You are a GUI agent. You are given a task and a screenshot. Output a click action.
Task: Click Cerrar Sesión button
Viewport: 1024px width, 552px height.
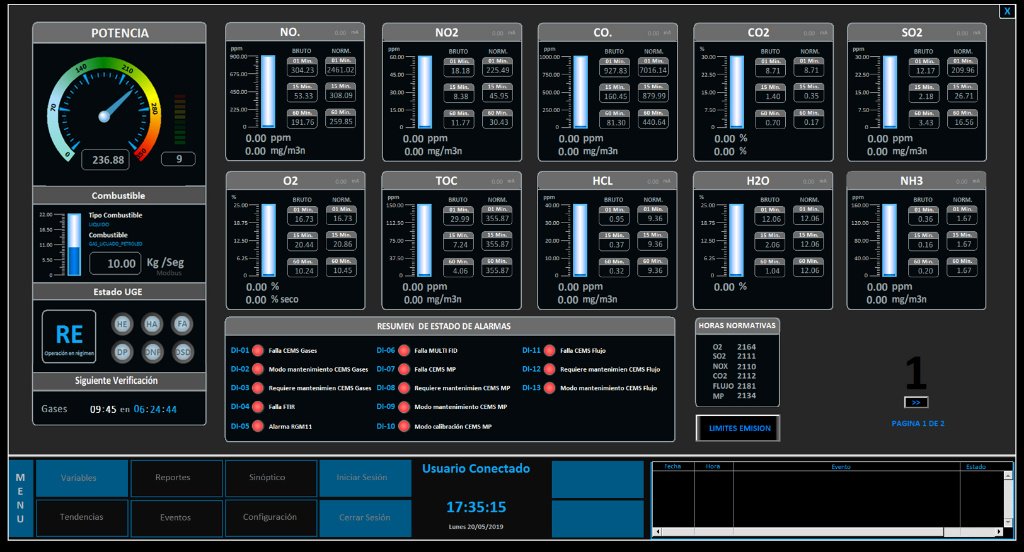click(x=365, y=518)
